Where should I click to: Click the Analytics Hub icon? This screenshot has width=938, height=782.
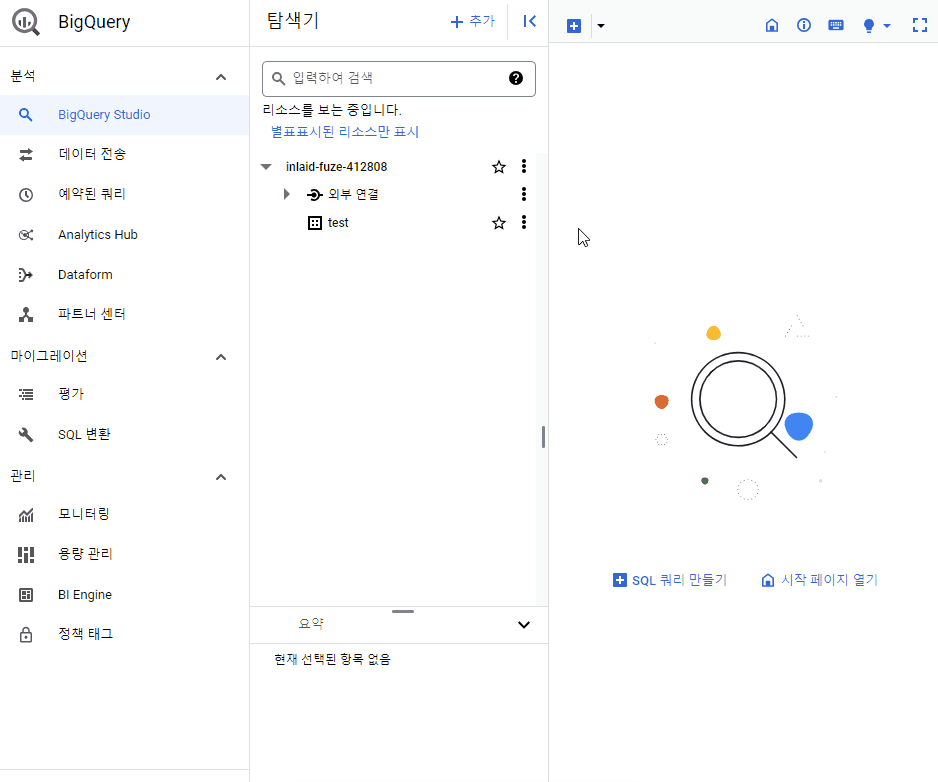point(26,235)
